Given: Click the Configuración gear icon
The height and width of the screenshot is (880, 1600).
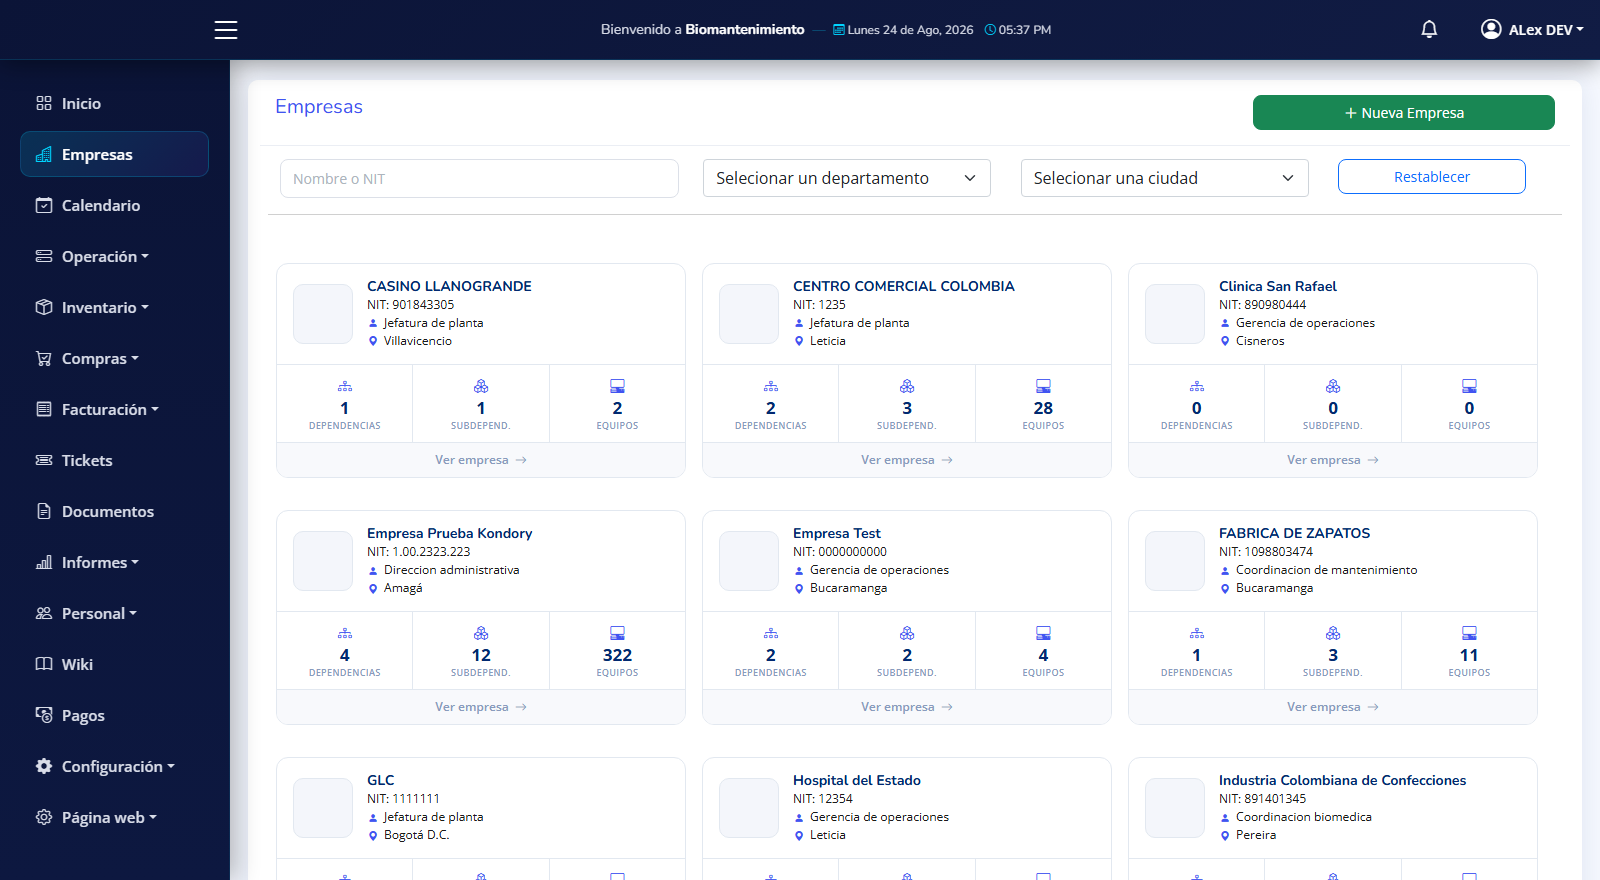Looking at the screenshot, I should tap(44, 766).
